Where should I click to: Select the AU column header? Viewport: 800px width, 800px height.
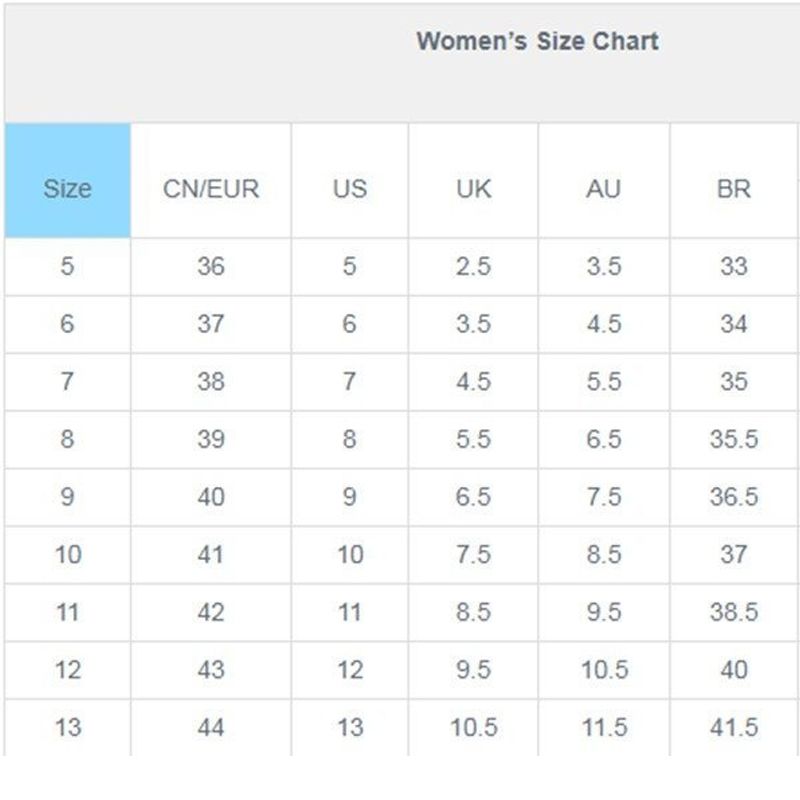(603, 188)
